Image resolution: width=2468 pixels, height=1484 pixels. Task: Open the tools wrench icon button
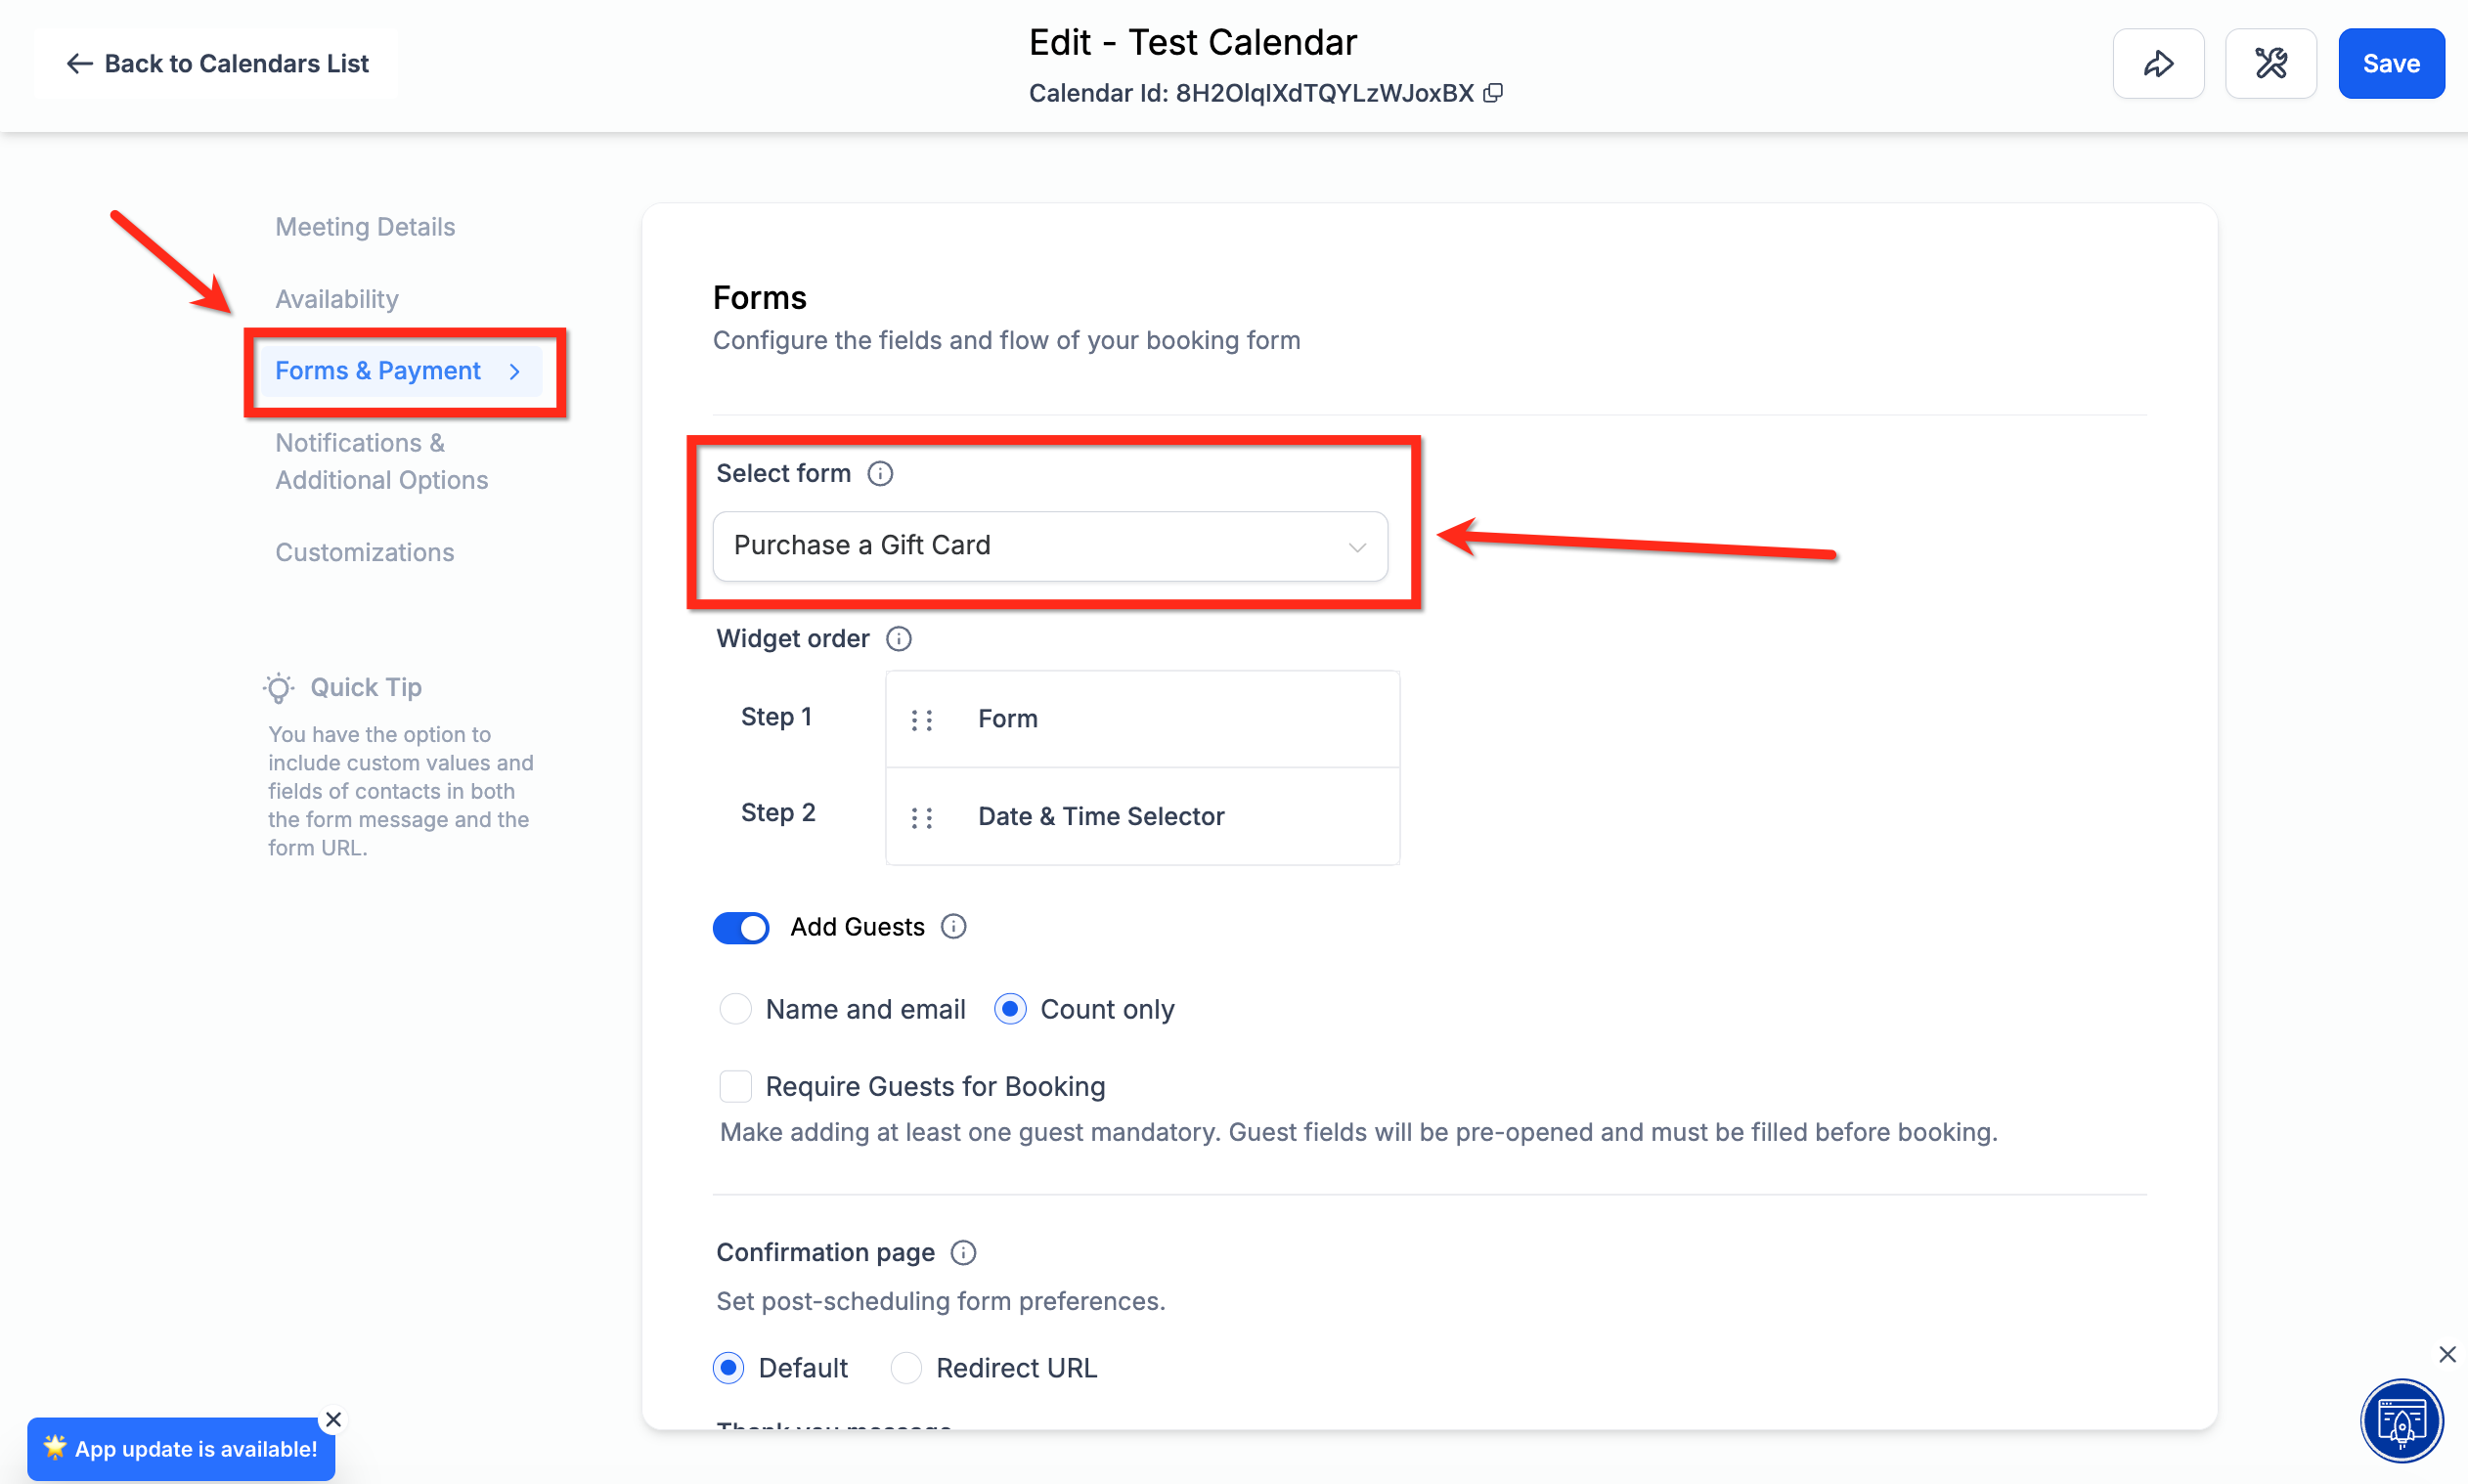coord(2270,64)
